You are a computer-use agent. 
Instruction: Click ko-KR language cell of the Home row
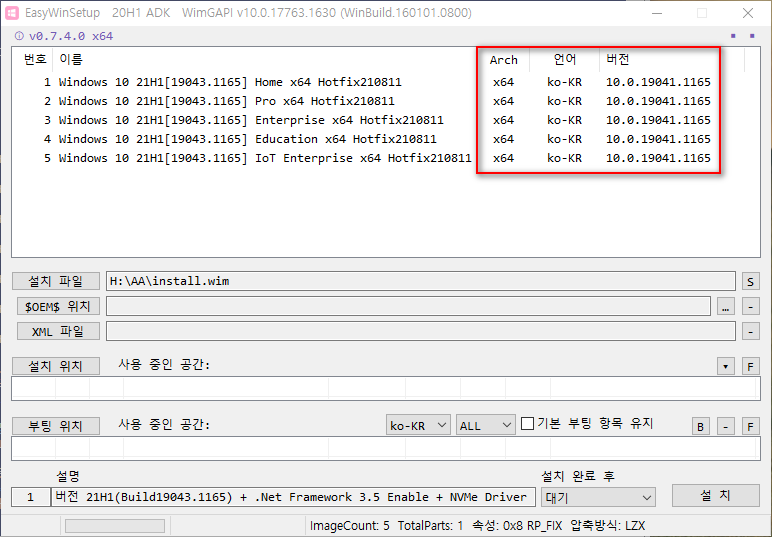[x=564, y=82]
